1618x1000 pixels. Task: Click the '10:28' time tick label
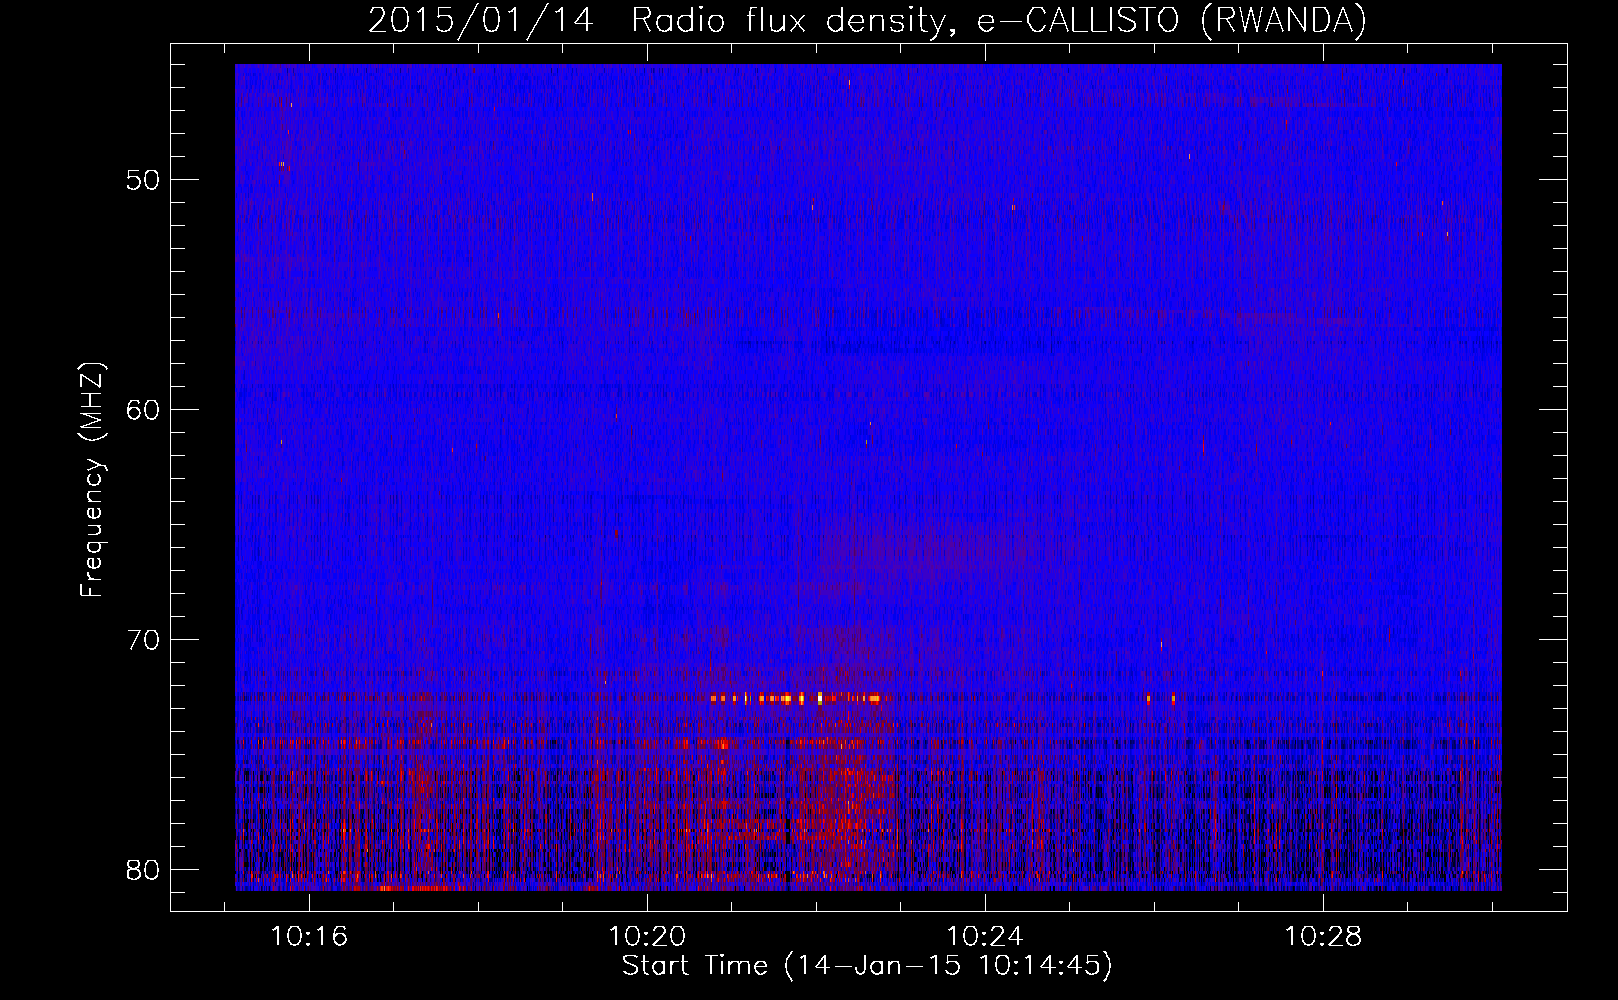click(x=1323, y=937)
